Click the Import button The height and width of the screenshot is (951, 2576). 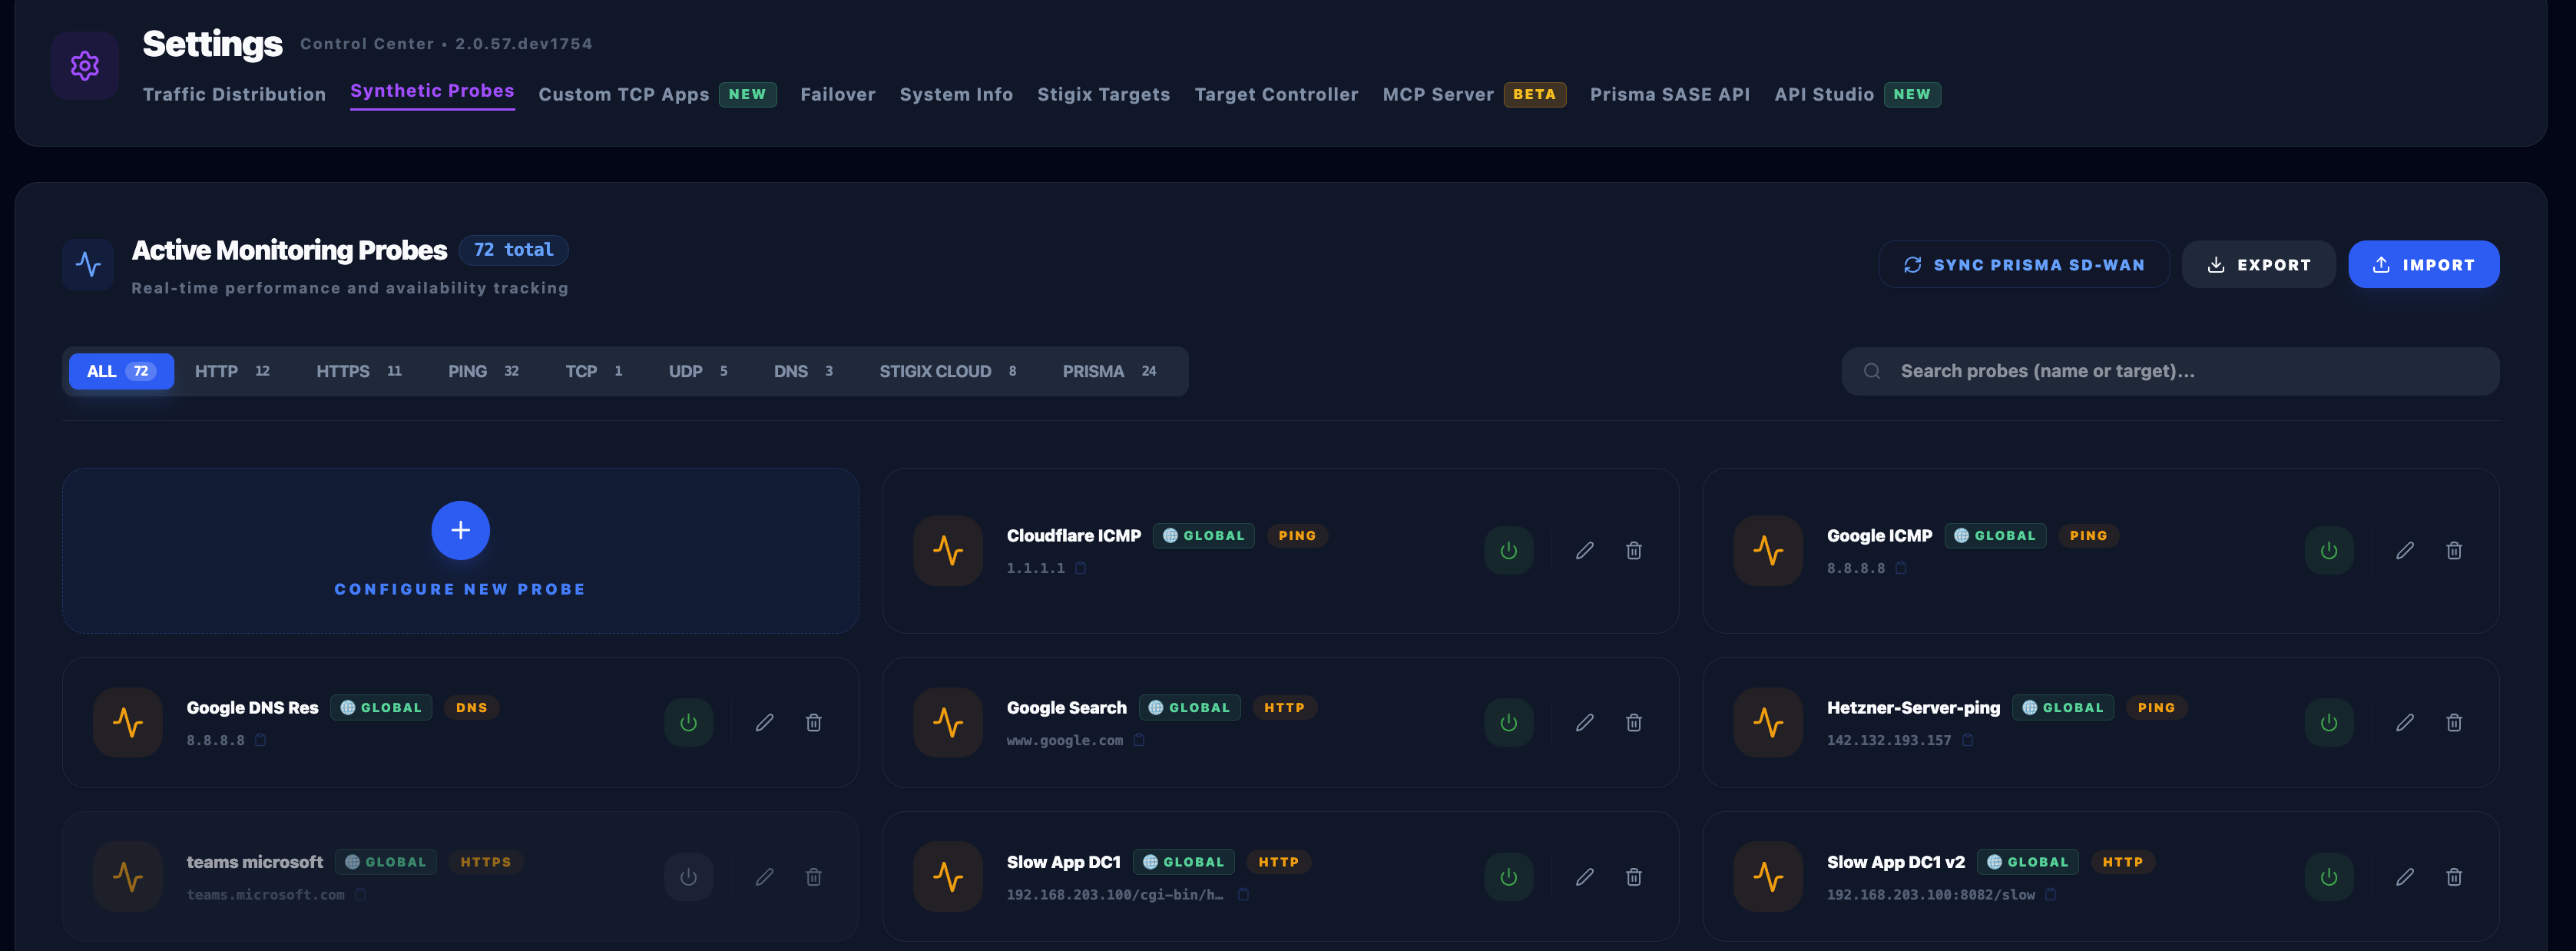click(2423, 264)
